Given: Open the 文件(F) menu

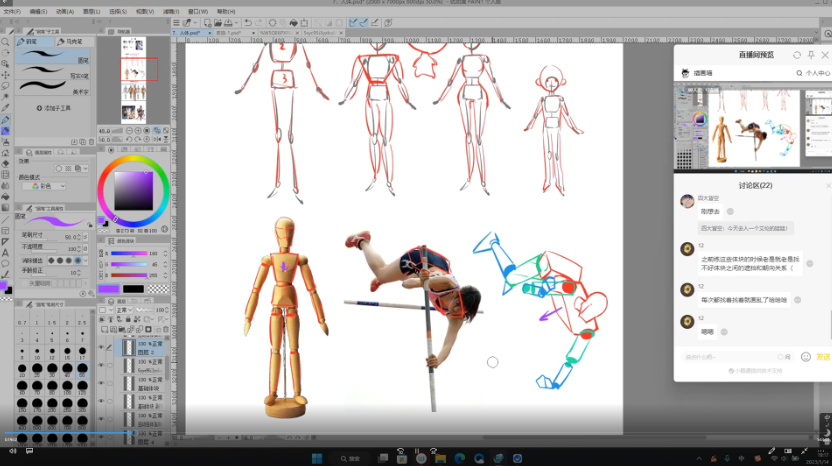Looking at the screenshot, I should [12, 11].
